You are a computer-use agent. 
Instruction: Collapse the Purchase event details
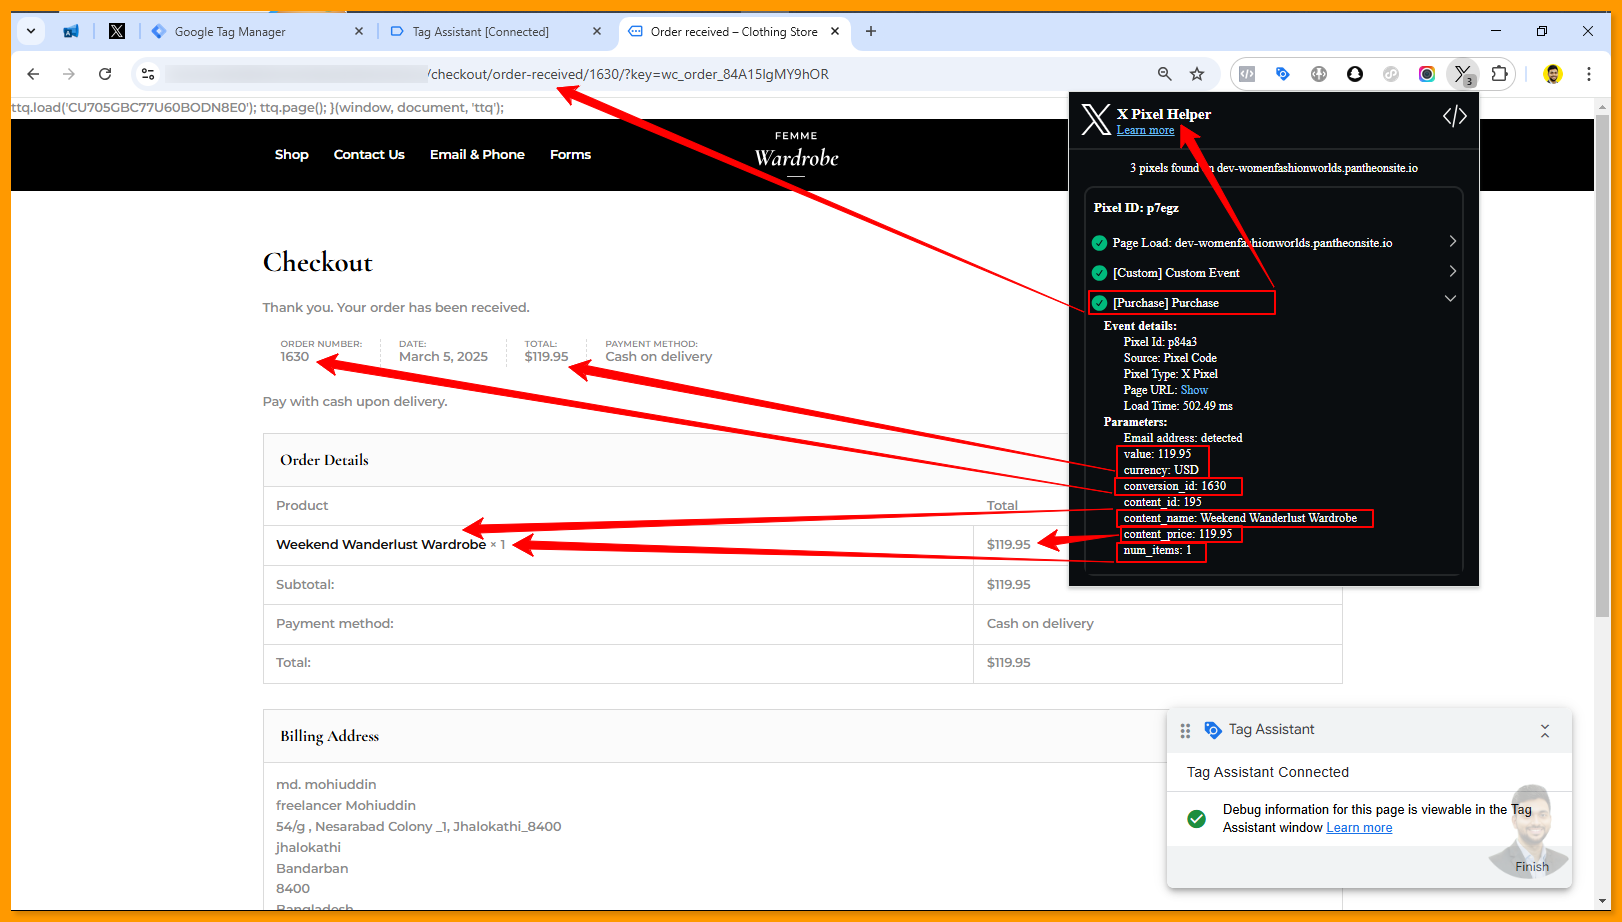click(1450, 299)
